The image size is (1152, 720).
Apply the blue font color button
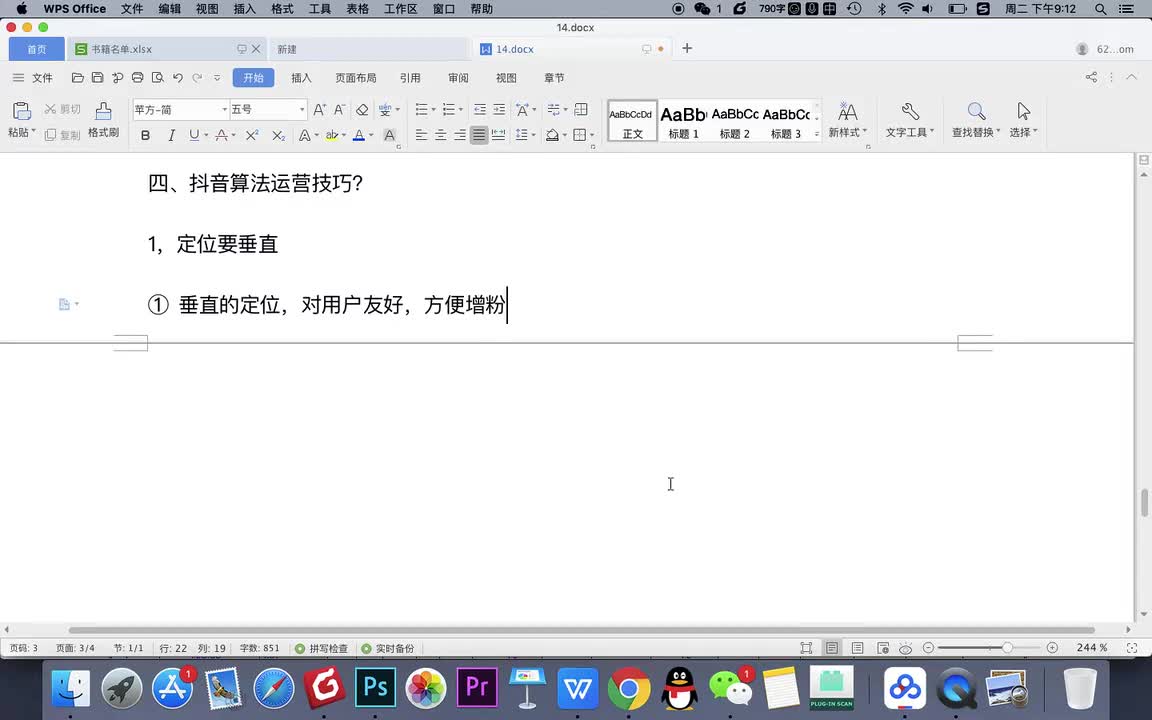[x=359, y=135]
